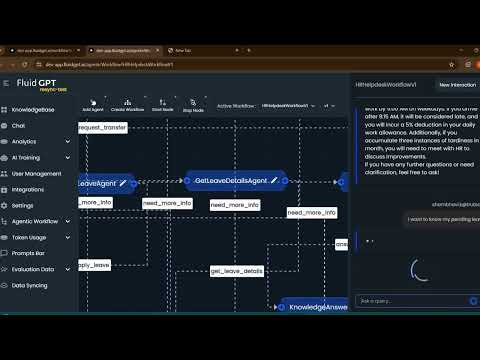The width and height of the screenshot is (480, 360).
Task: Click the User Management people icon
Action: click(4, 174)
